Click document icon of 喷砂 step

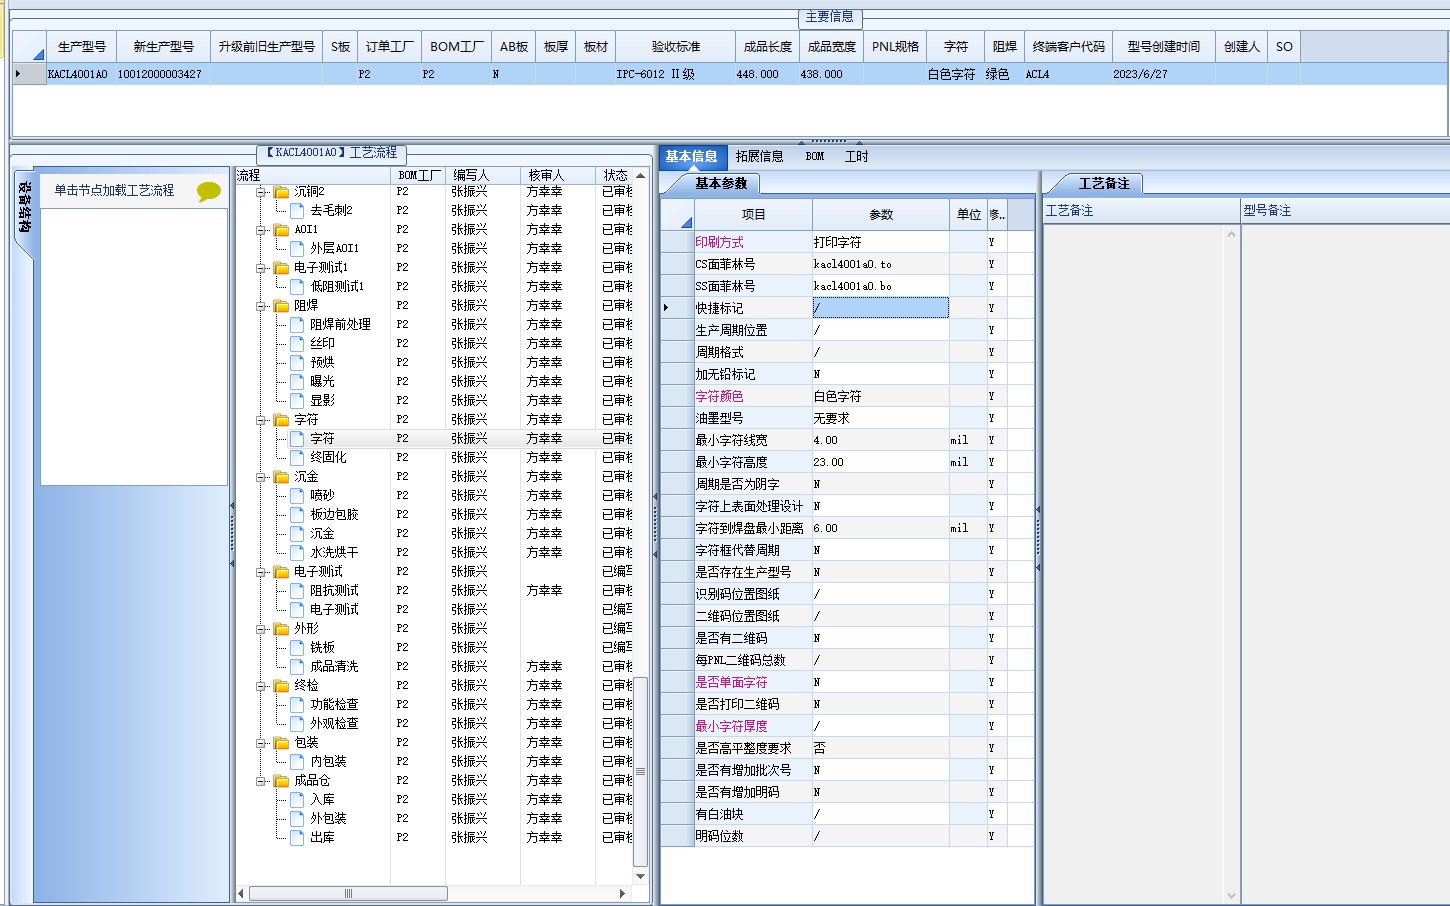point(297,496)
